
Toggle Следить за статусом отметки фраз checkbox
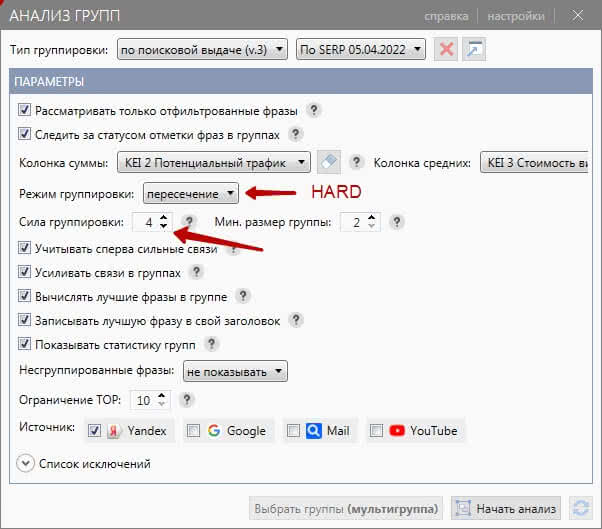24,134
